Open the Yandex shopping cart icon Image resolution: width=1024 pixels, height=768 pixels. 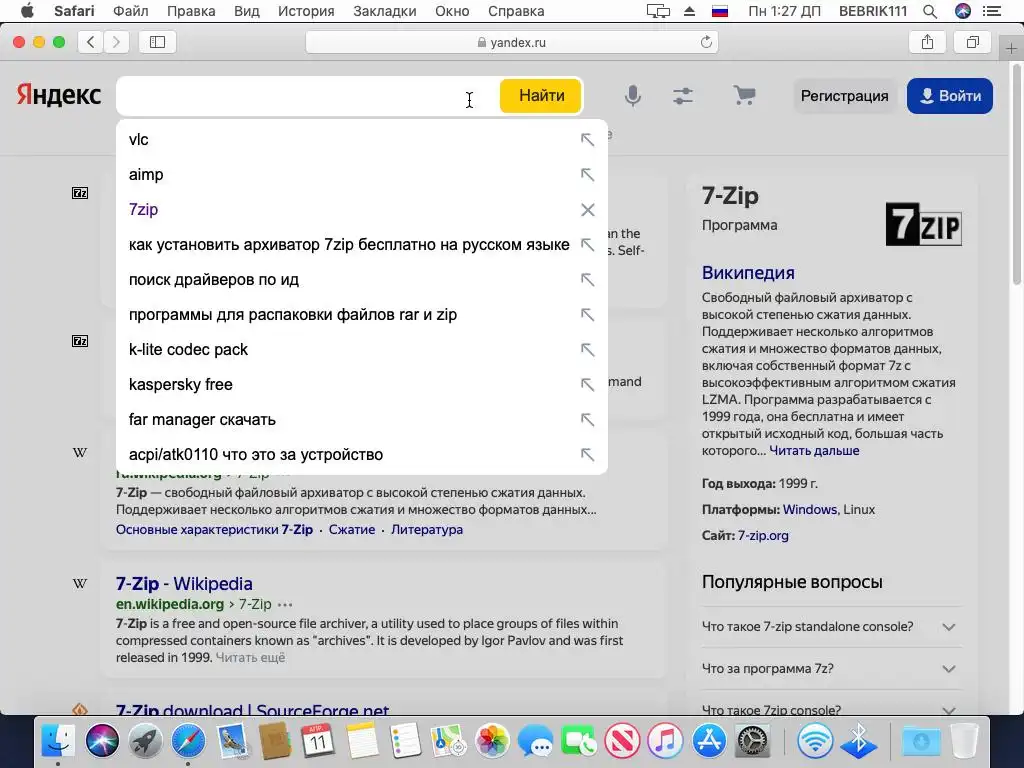click(744, 95)
